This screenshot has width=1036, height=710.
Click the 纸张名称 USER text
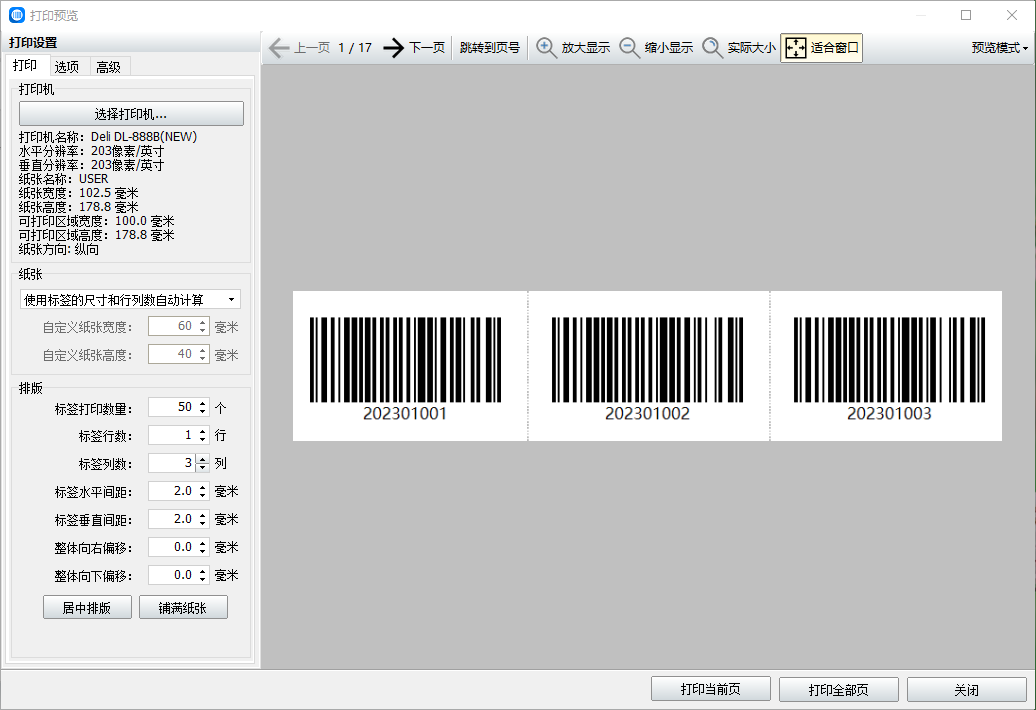63,179
